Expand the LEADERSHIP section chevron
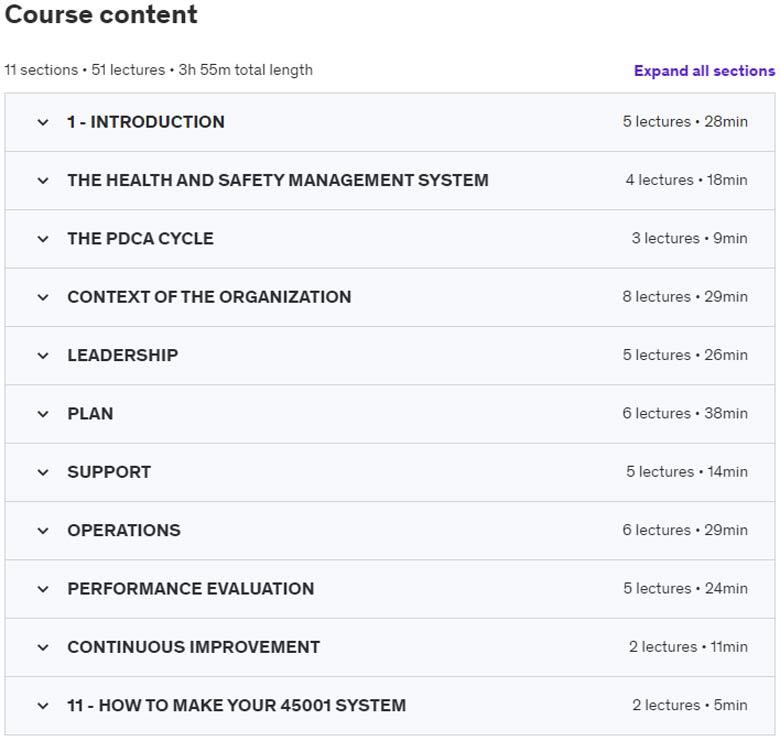Viewport: 780px width, 741px height. click(x=43, y=356)
